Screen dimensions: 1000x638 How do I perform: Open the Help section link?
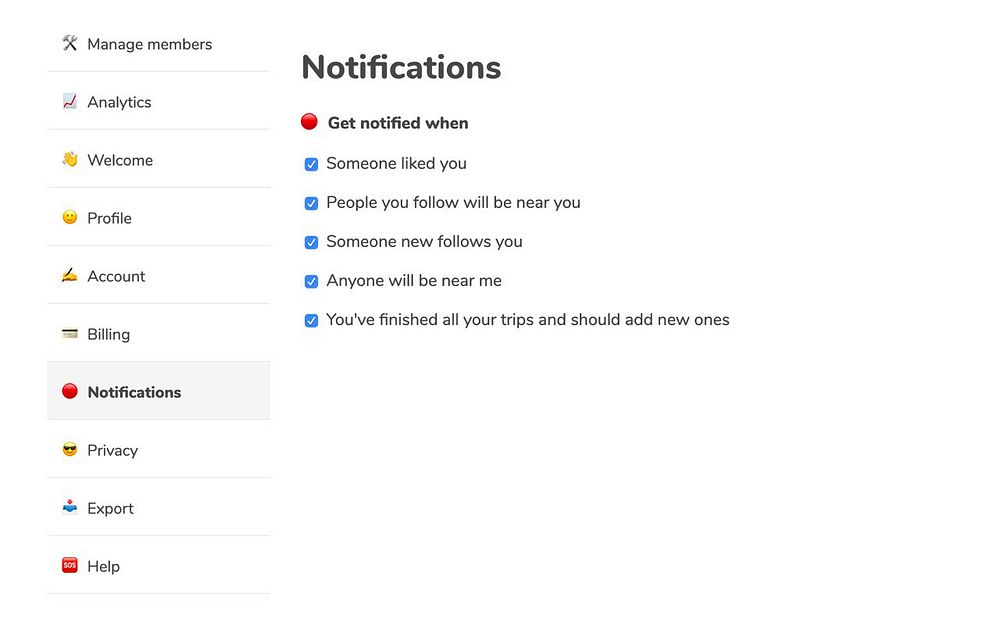point(103,566)
